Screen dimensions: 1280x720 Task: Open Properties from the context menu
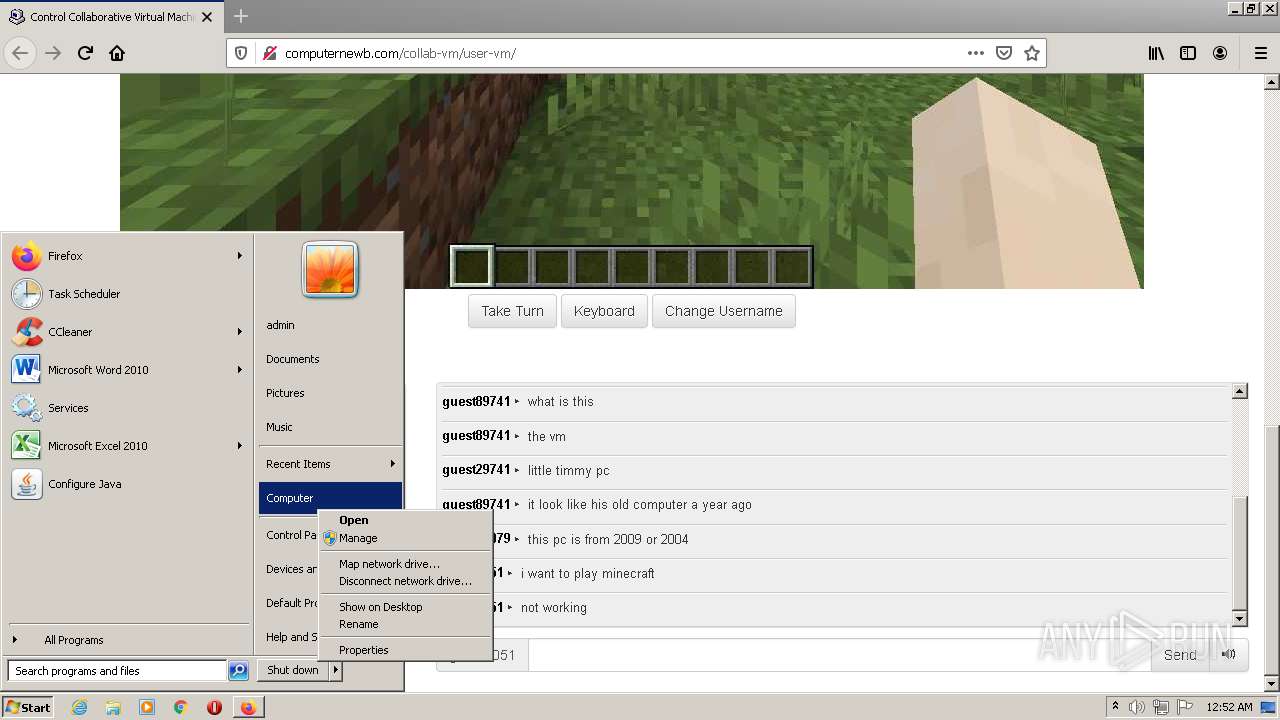(x=405, y=650)
